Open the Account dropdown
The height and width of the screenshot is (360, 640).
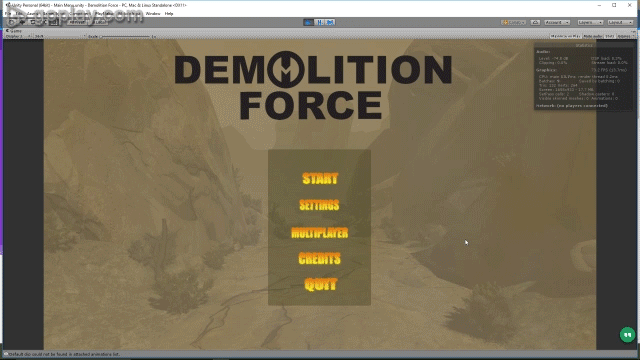pos(557,22)
